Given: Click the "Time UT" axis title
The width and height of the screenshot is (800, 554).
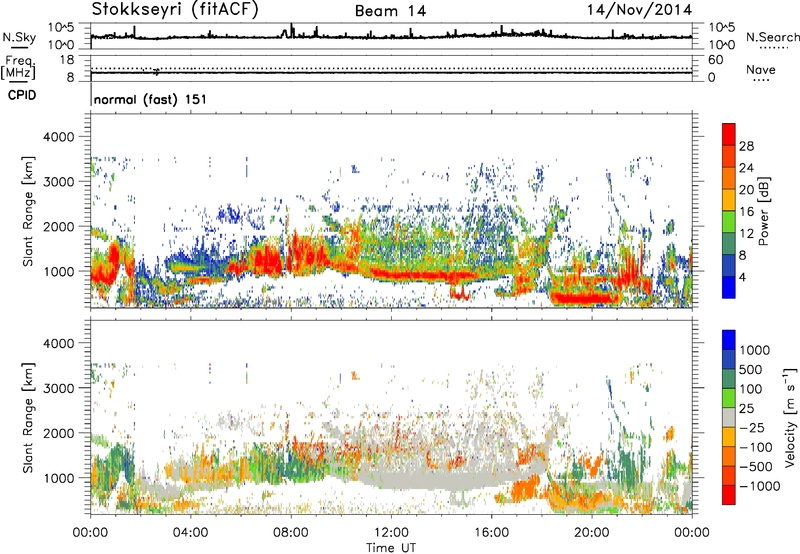Looking at the screenshot, I should (391, 548).
